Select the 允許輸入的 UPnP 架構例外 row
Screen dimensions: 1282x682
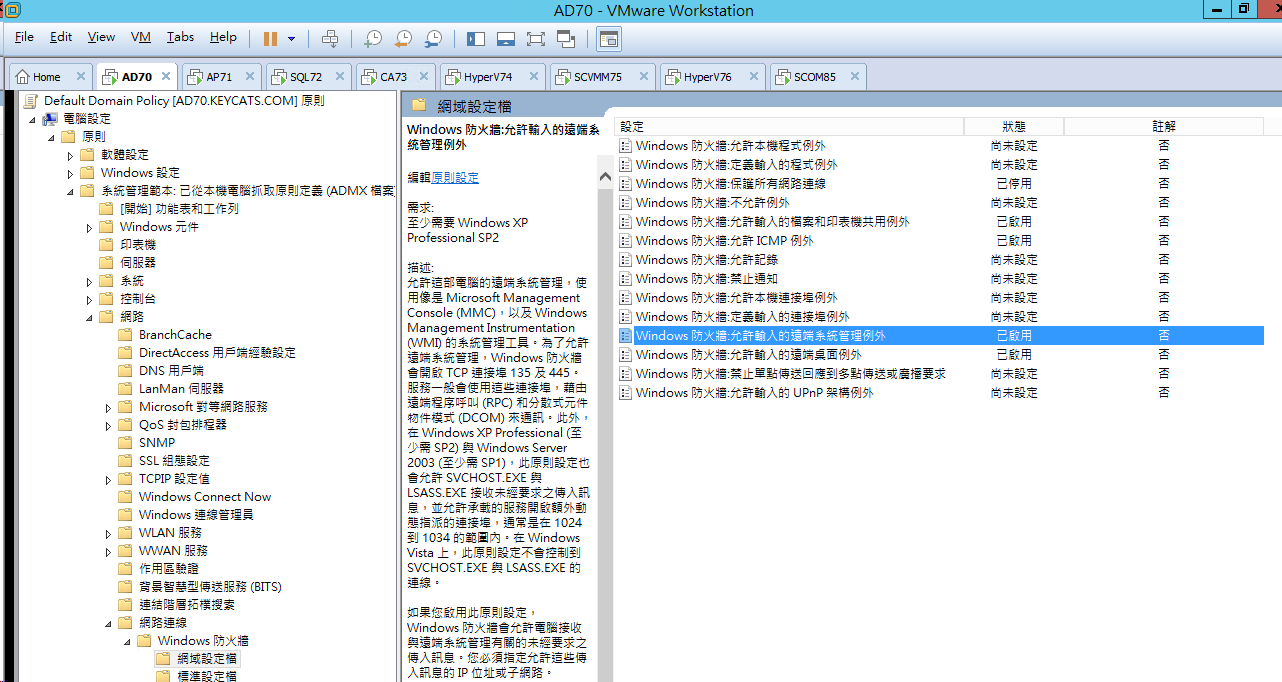click(x=940, y=393)
